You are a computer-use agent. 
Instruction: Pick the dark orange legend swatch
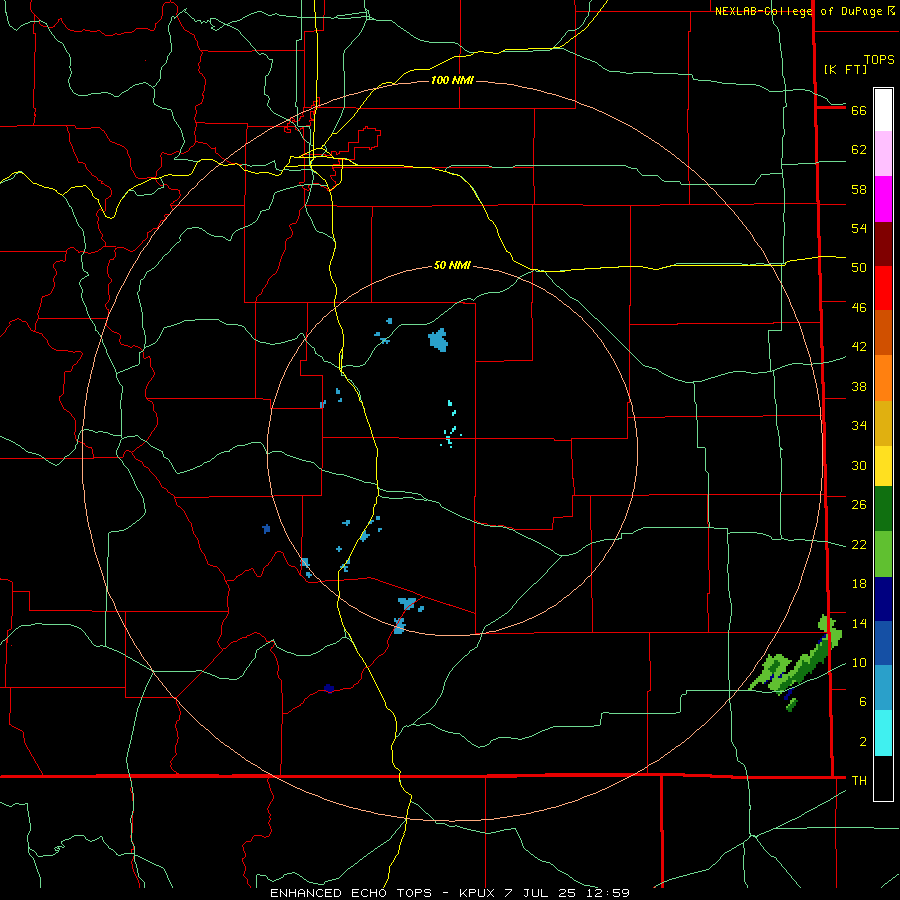coord(883,332)
